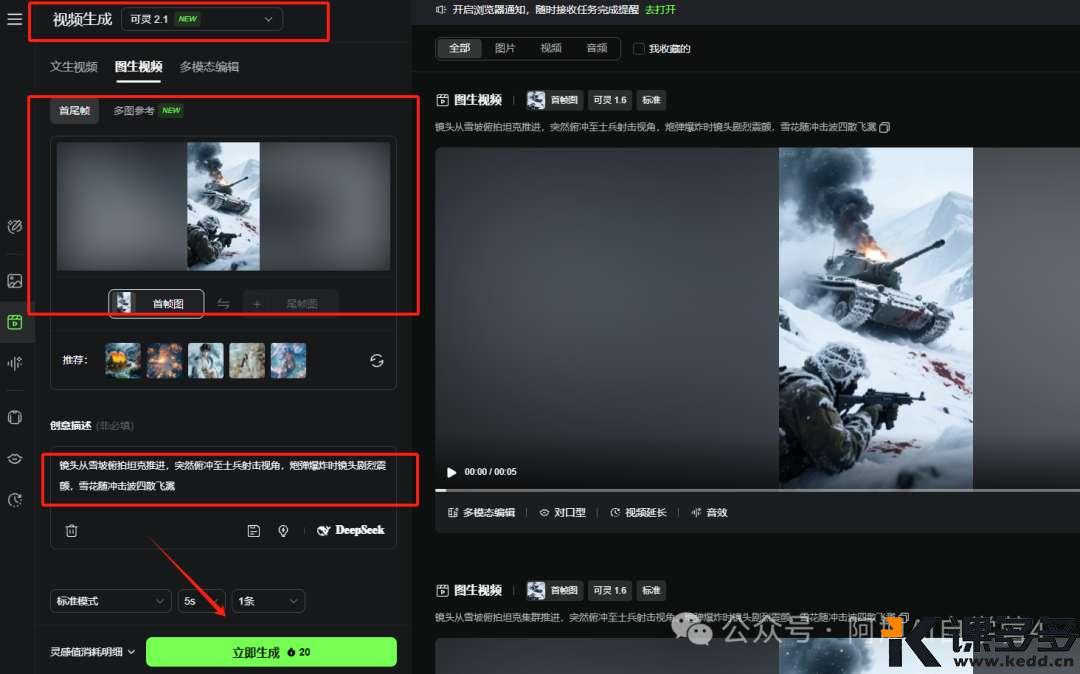Play the first tank video
This screenshot has height=674, width=1080.
[x=451, y=472]
